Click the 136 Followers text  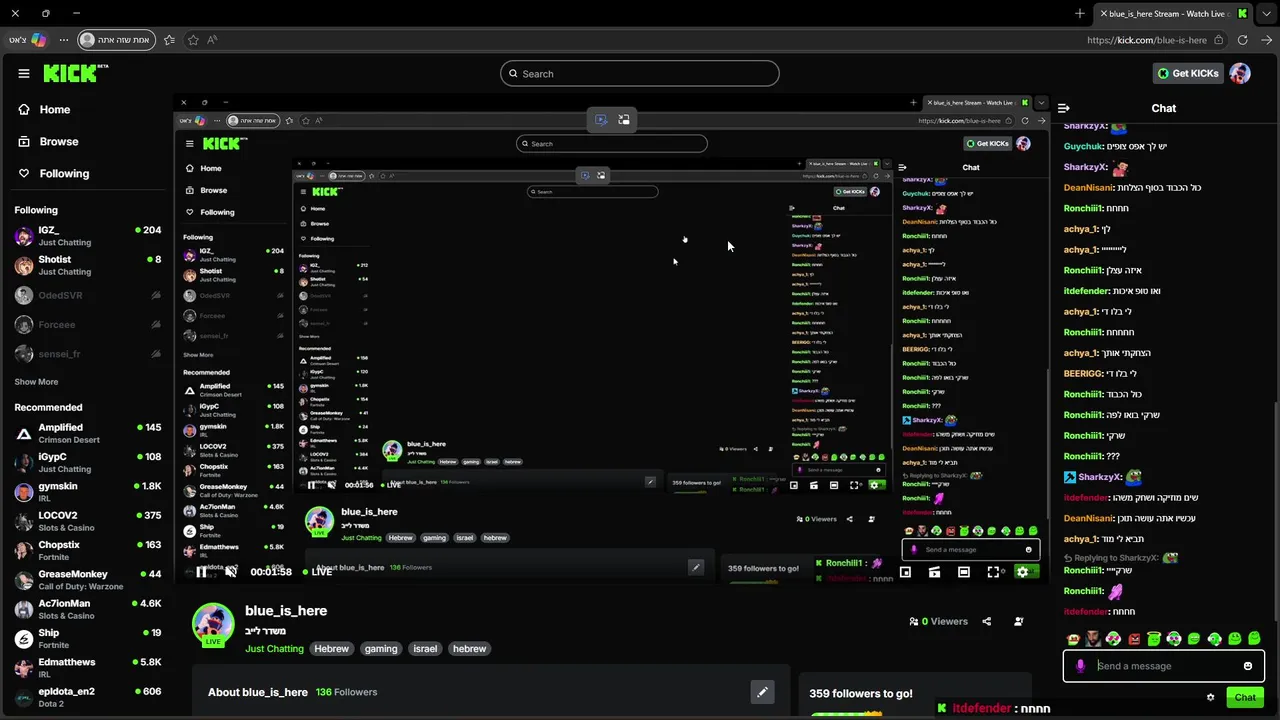click(346, 692)
